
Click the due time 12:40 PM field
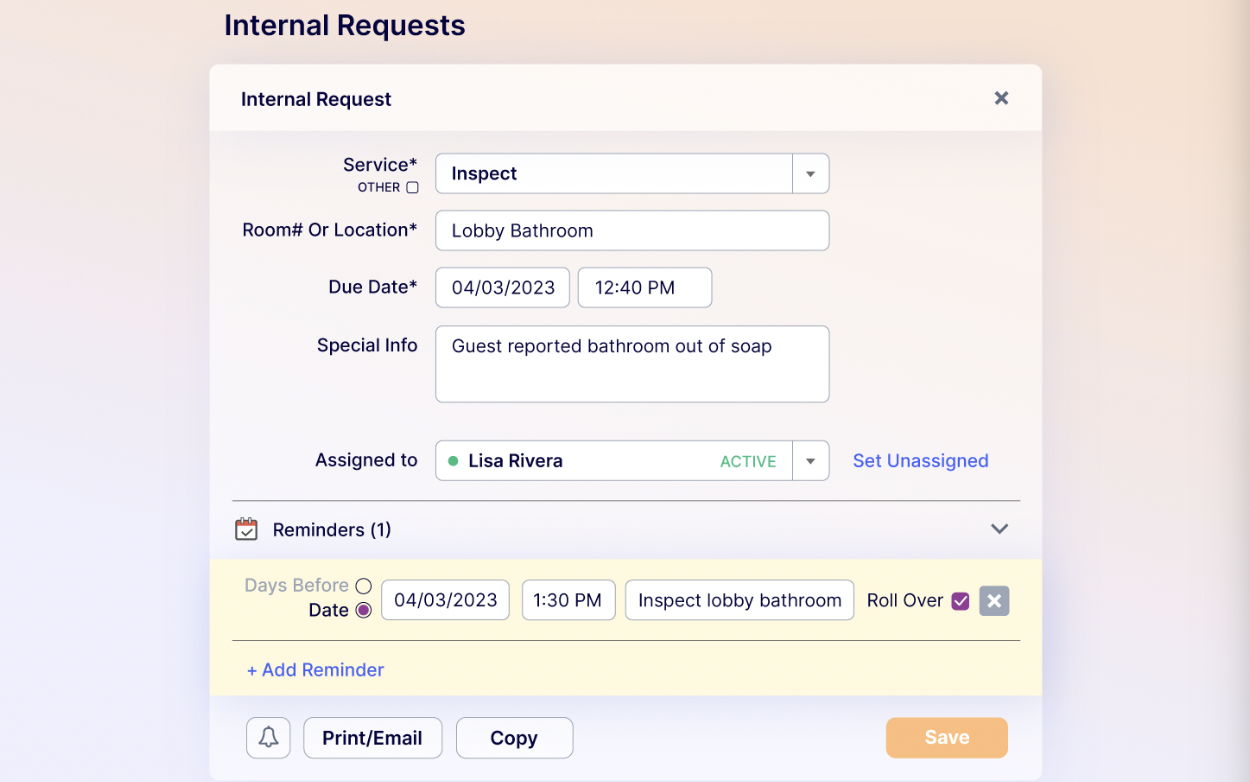pyautogui.click(x=644, y=288)
